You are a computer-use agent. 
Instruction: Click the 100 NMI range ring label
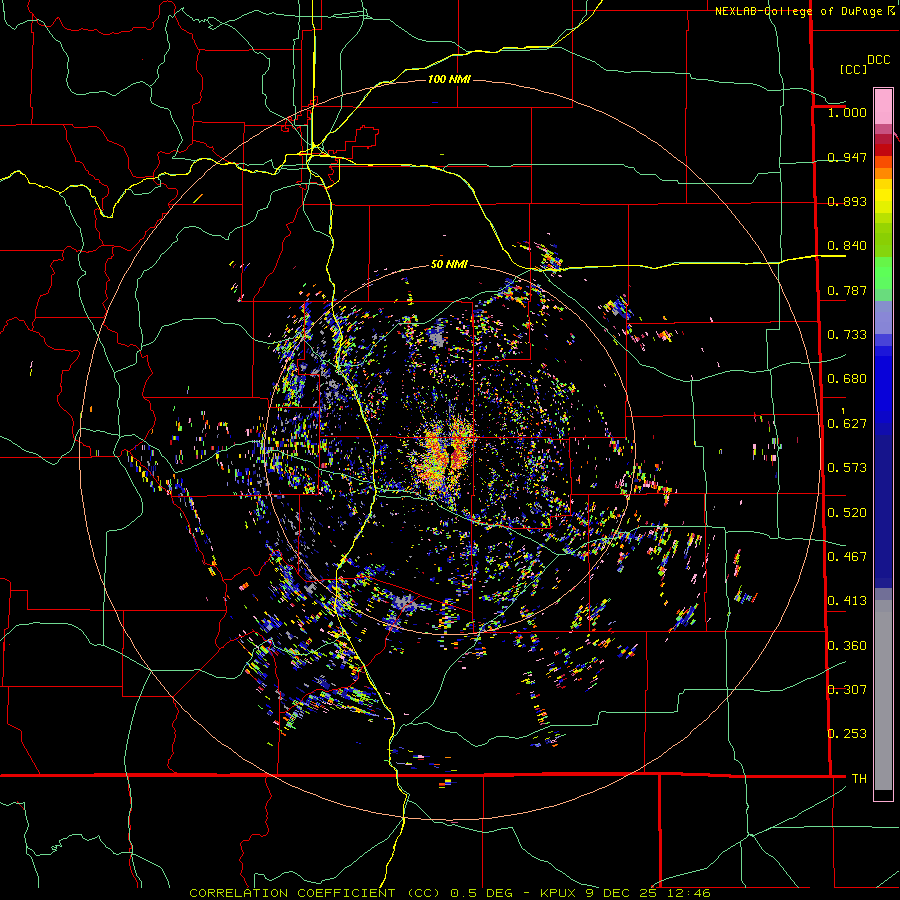(x=449, y=79)
